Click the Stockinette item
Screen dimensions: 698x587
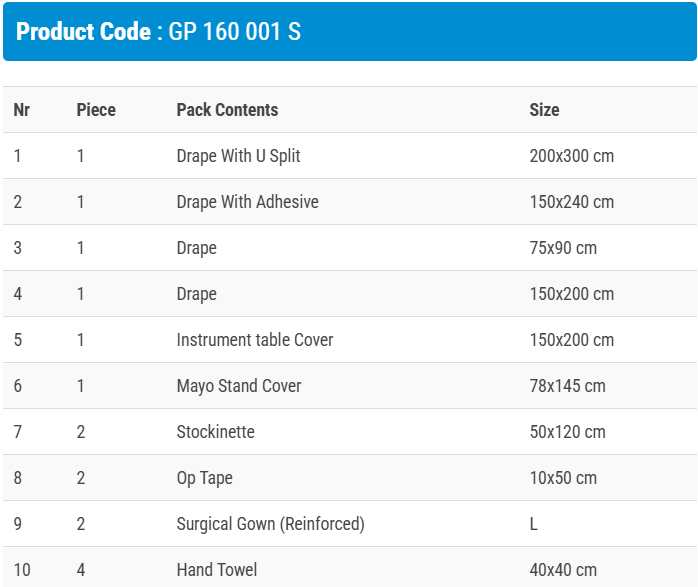pos(215,432)
